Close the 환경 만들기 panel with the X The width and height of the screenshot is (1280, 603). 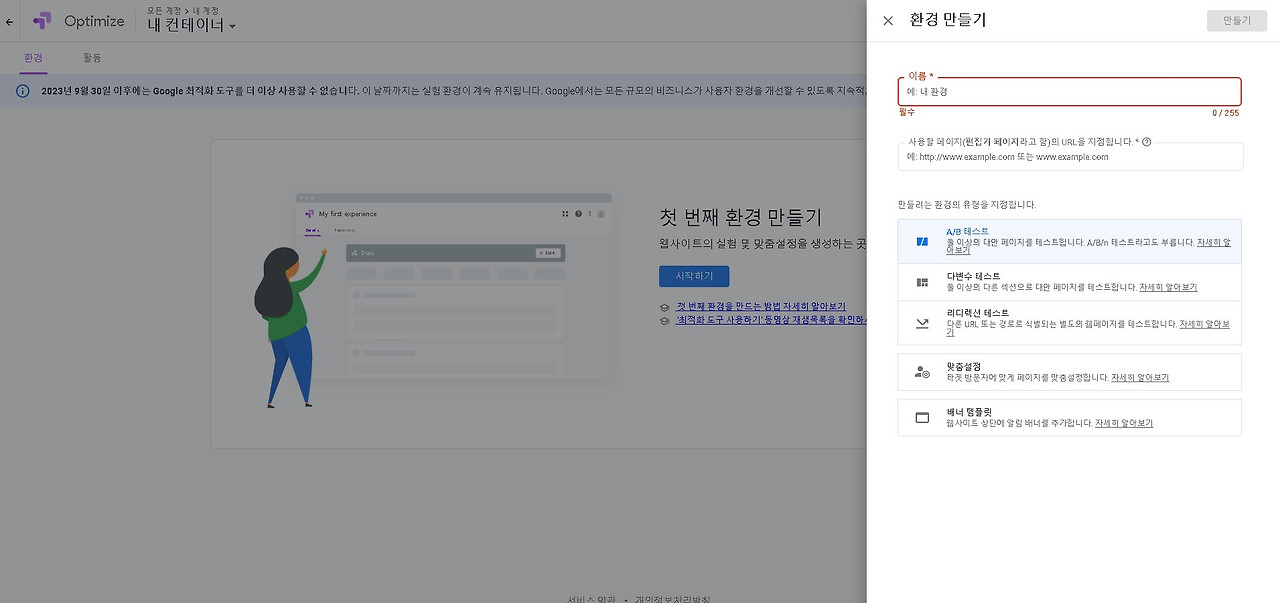pos(888,20)
